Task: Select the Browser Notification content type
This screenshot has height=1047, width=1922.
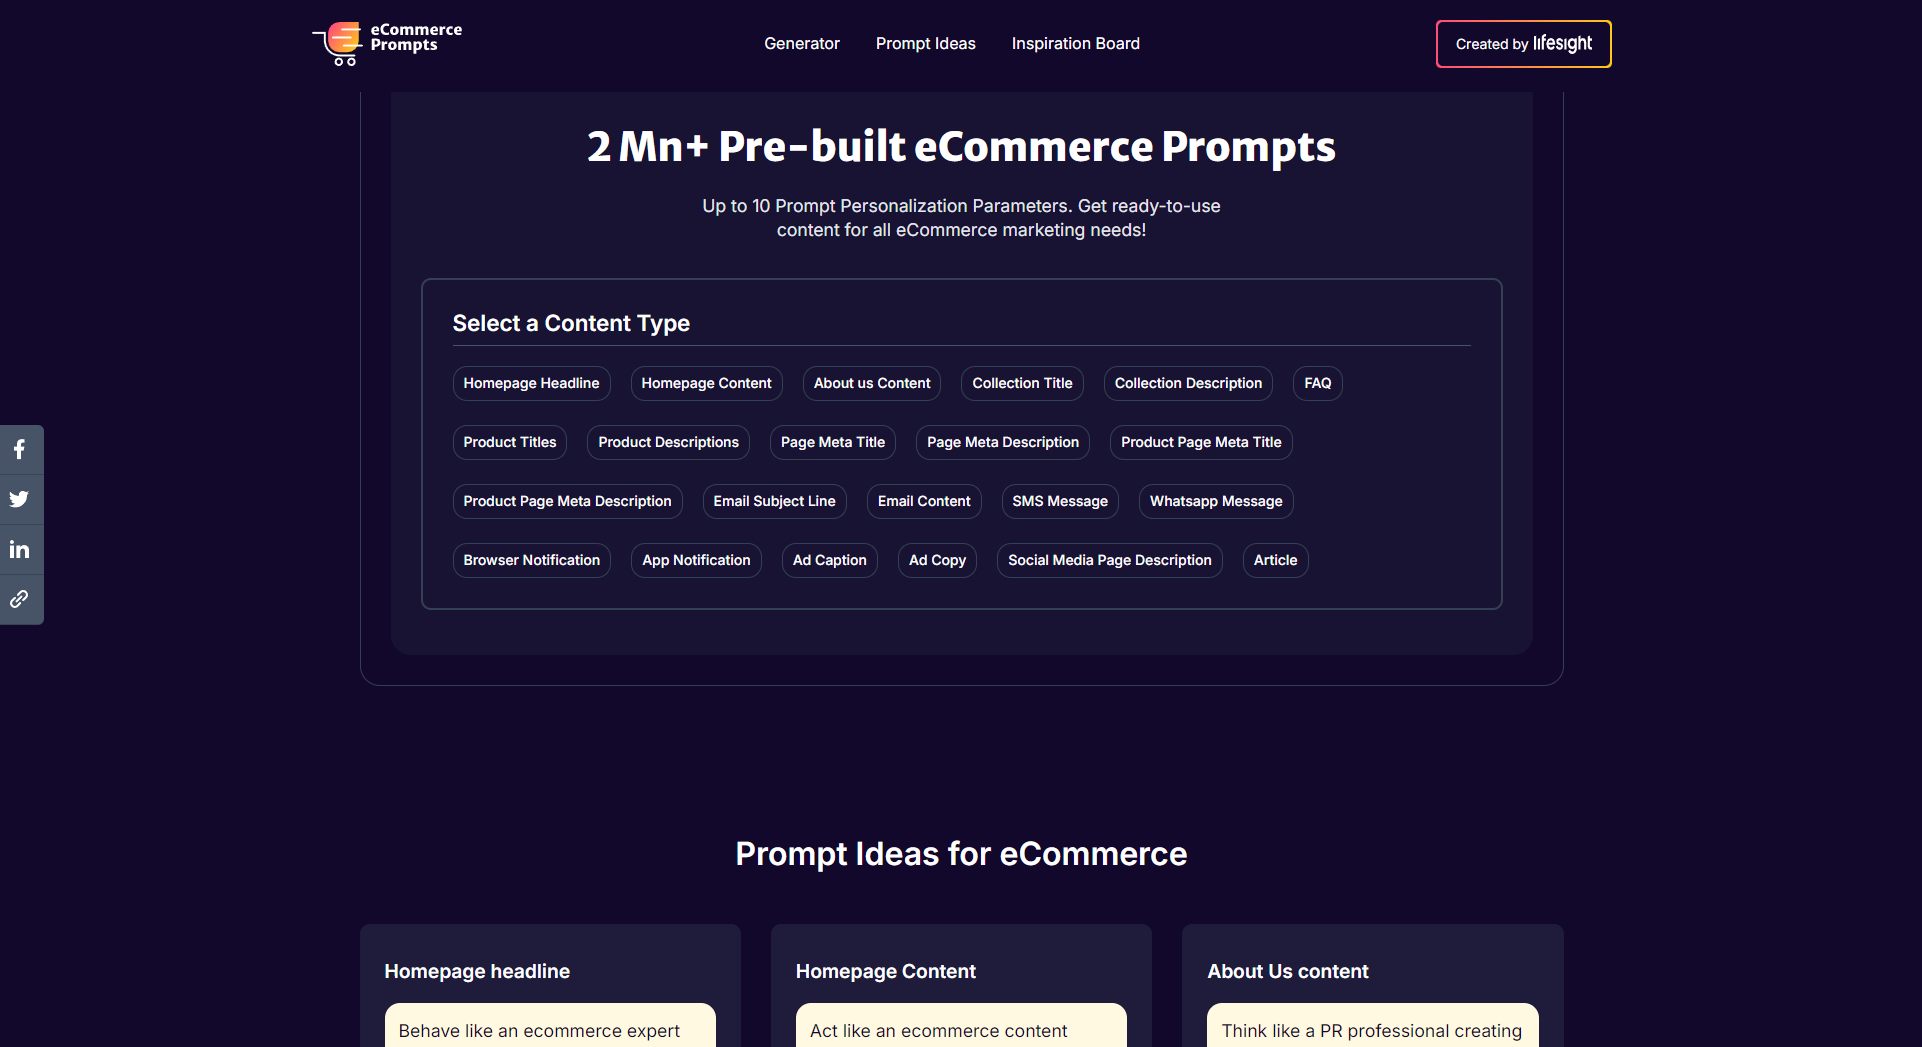Action: click(531, 560)
